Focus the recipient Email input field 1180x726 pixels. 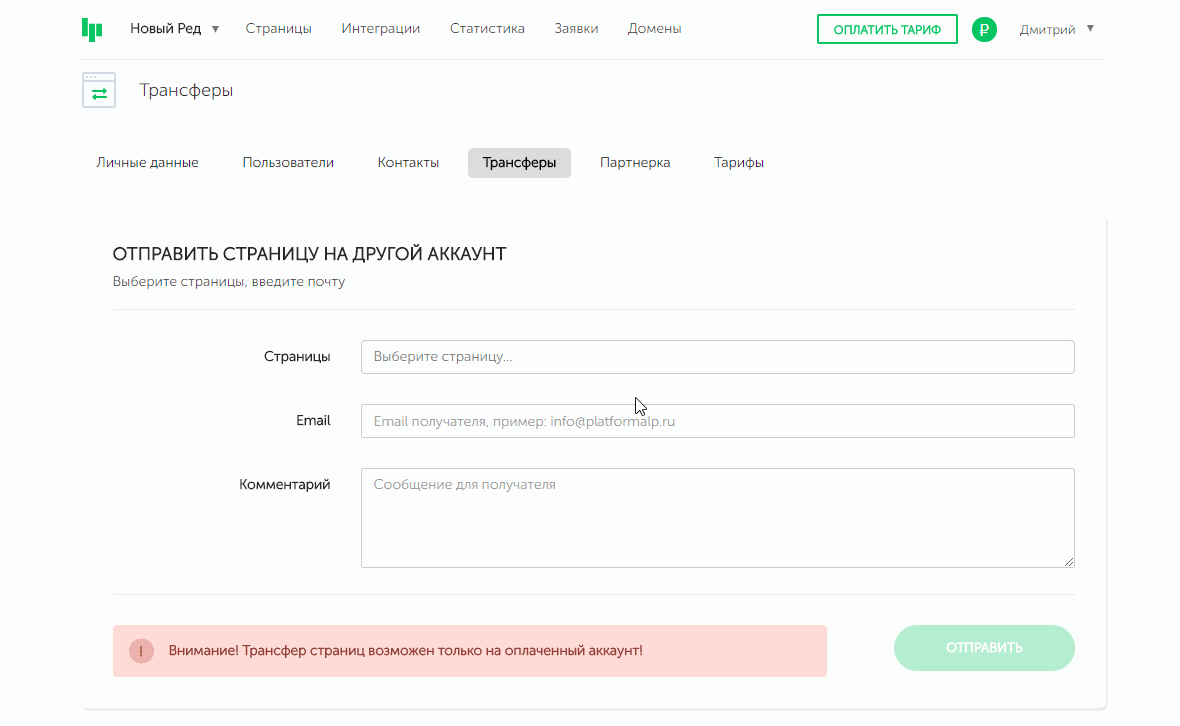(x=717, y=421)
